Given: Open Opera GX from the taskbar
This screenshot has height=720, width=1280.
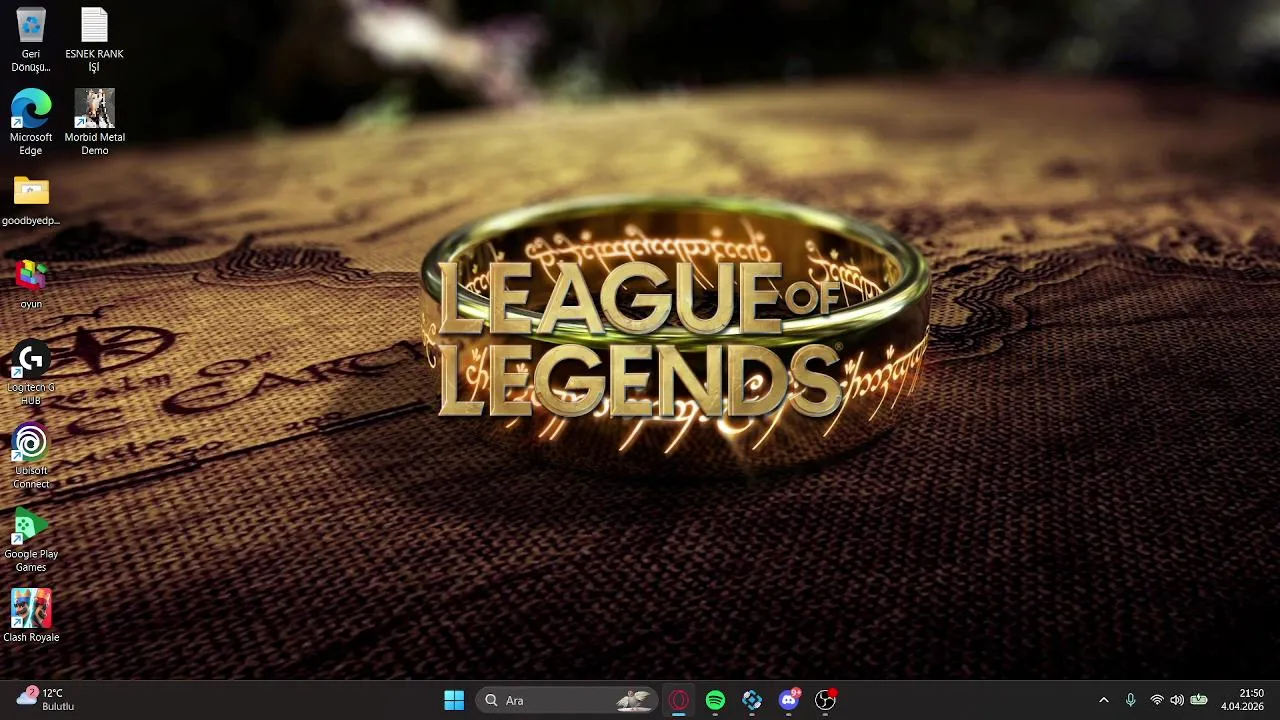Looking at the screenshot, I should (679, 700).
